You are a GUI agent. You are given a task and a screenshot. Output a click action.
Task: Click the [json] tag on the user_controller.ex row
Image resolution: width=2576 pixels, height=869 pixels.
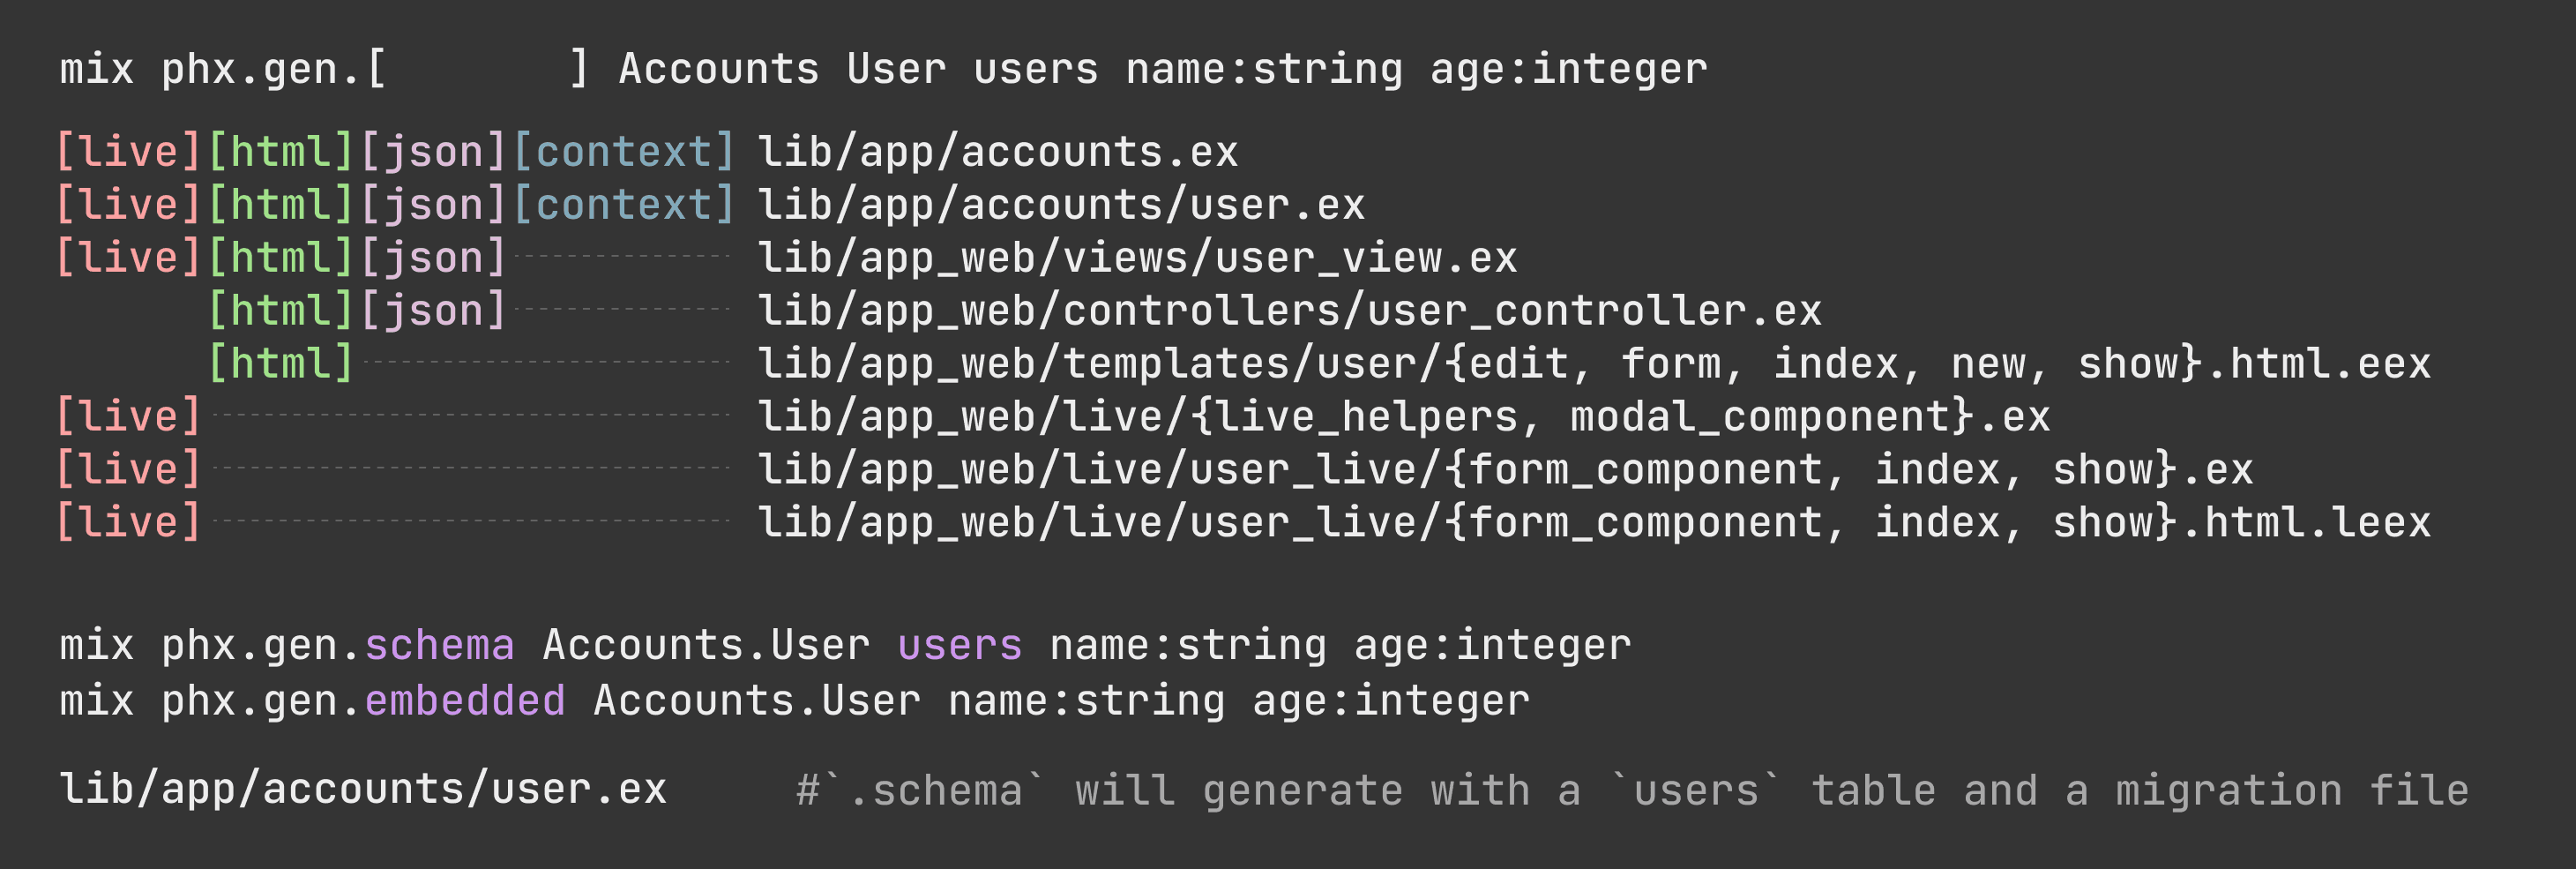click(433, 310)
